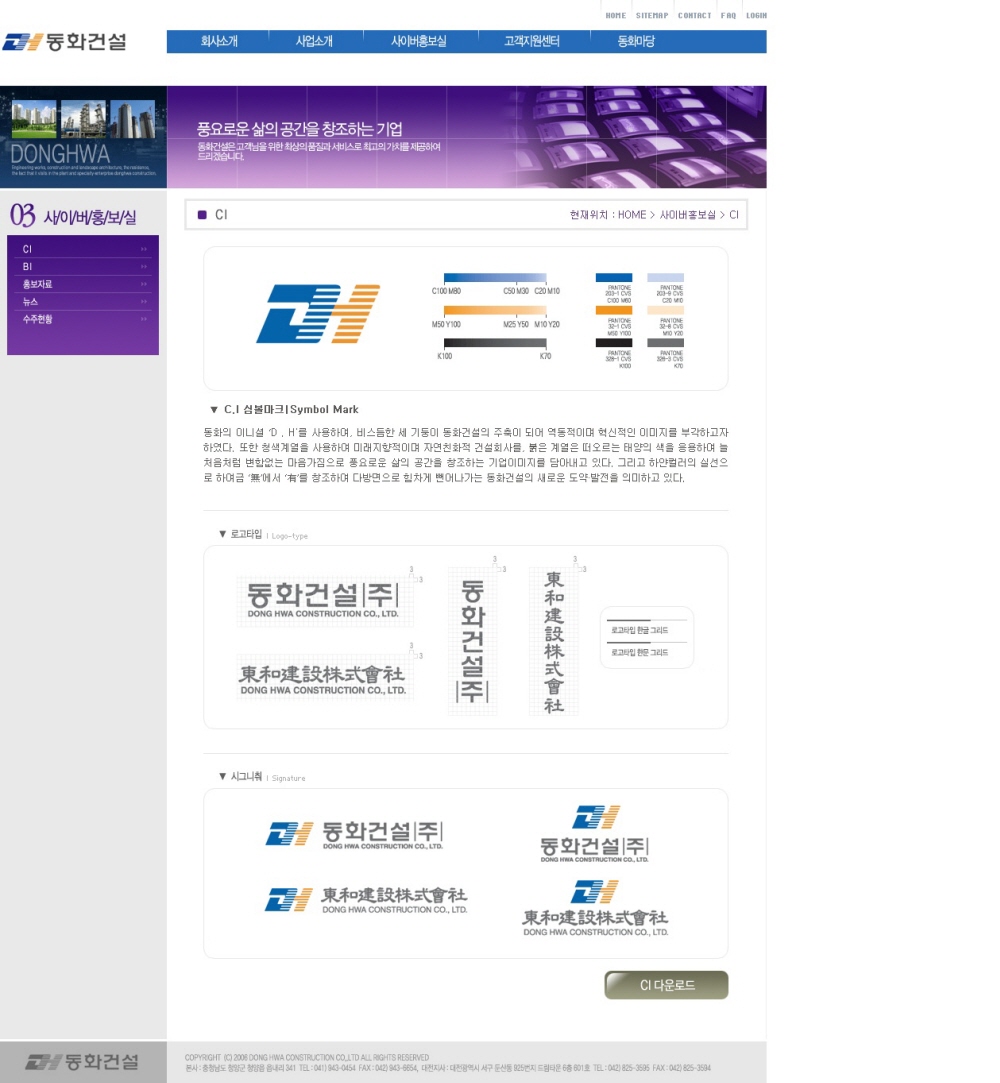Click the blue PANTONE 293-1 CVS swatch
This screenshot has height=1083, width=1000.
613,278
